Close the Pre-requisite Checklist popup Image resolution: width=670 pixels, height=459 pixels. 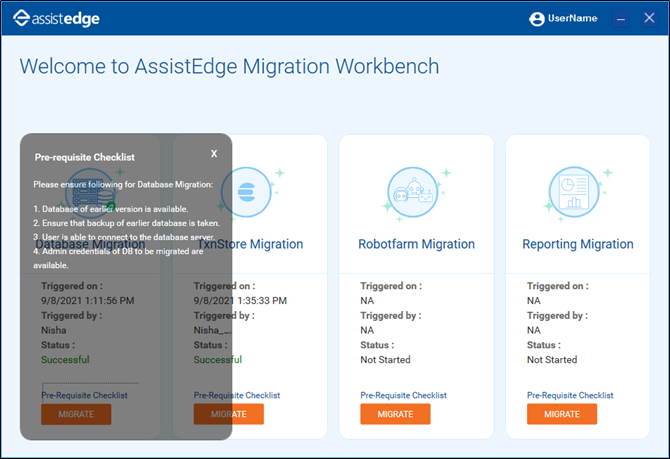point(214,154)
